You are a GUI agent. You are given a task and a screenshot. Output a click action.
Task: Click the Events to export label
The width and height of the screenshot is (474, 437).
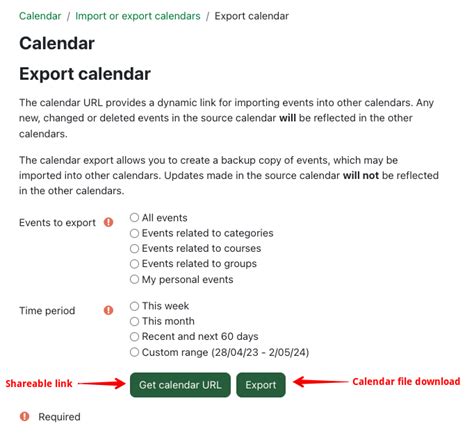click(x=57, y=222)
